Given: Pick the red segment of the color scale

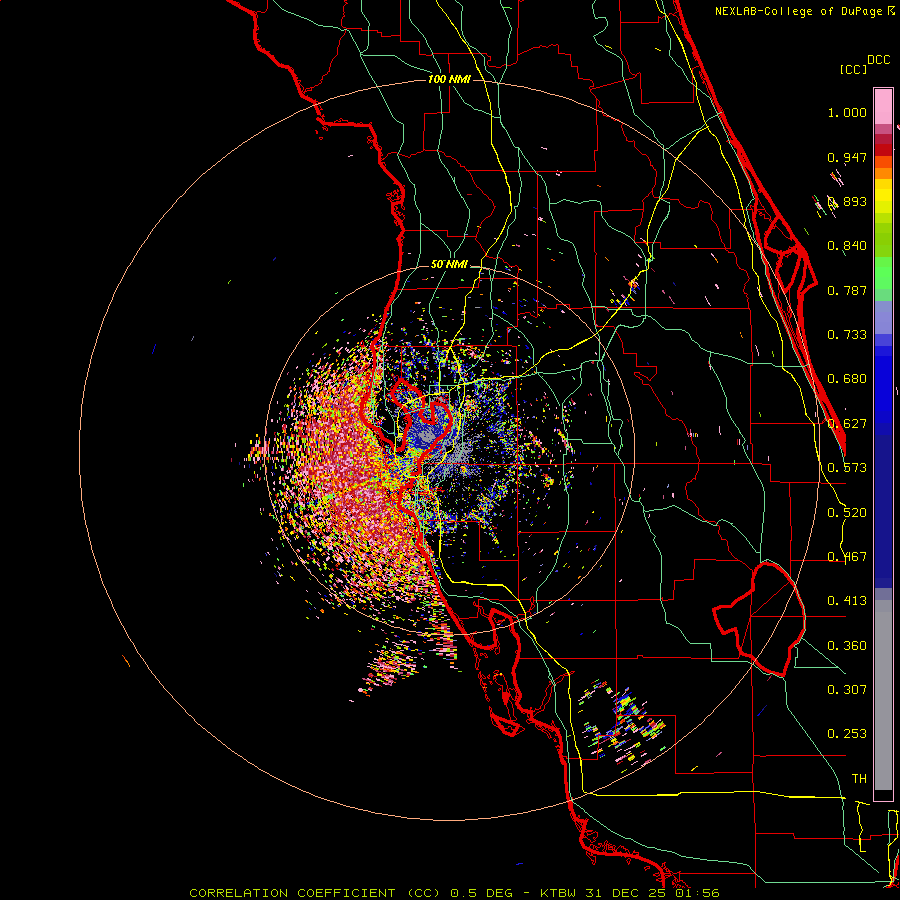Looking at the screenshot, I should click(883, 150).
